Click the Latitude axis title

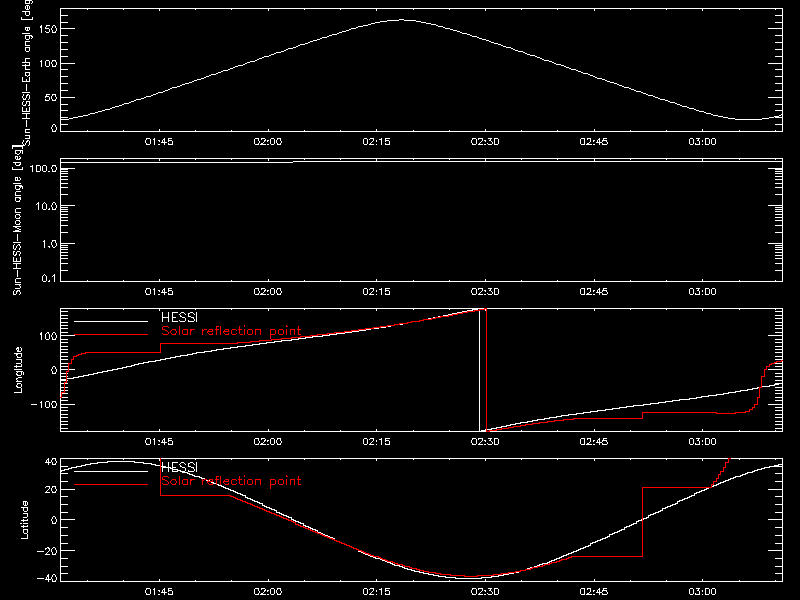[x=24, y=520]
